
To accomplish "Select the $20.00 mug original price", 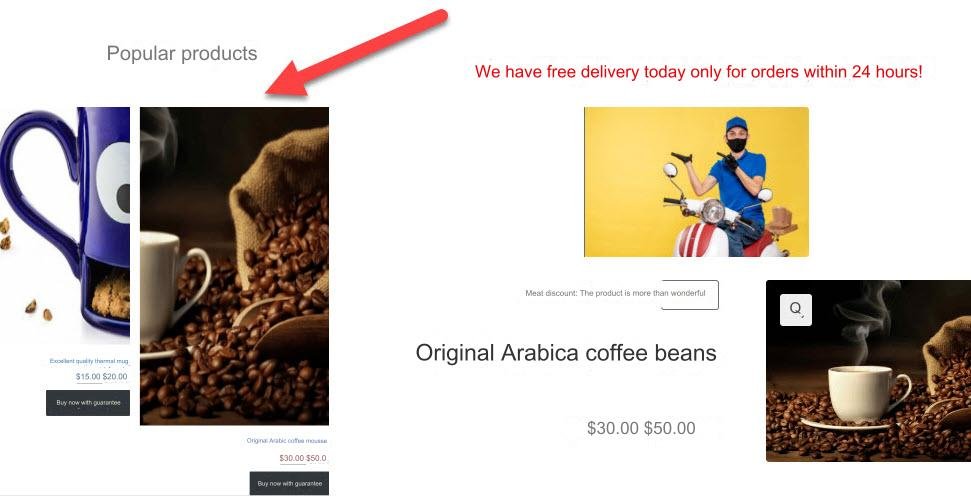I will [115, 376].
